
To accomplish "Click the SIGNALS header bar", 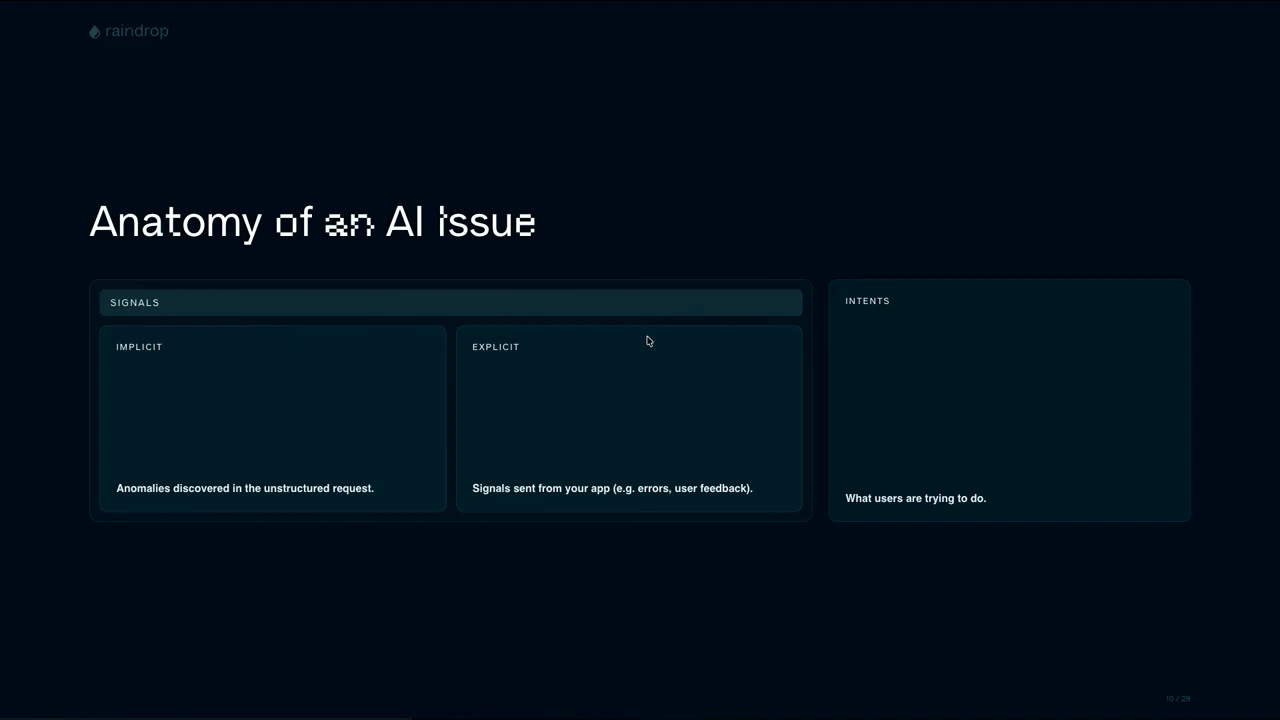I will 451,302.
